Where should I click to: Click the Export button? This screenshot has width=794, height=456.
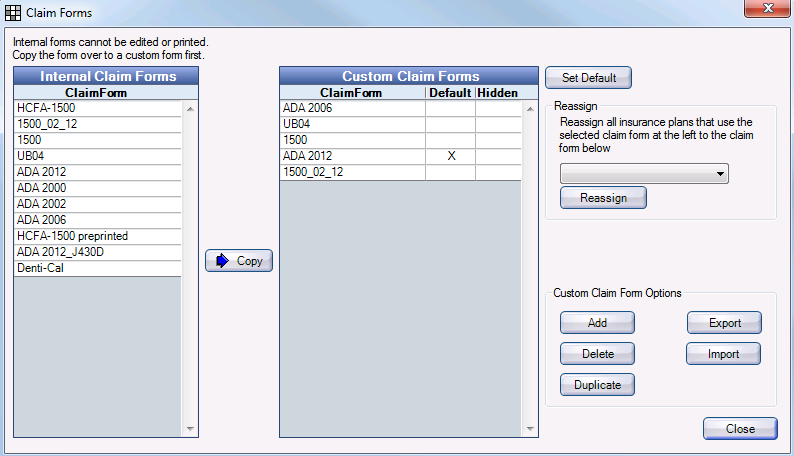point(724,322)
